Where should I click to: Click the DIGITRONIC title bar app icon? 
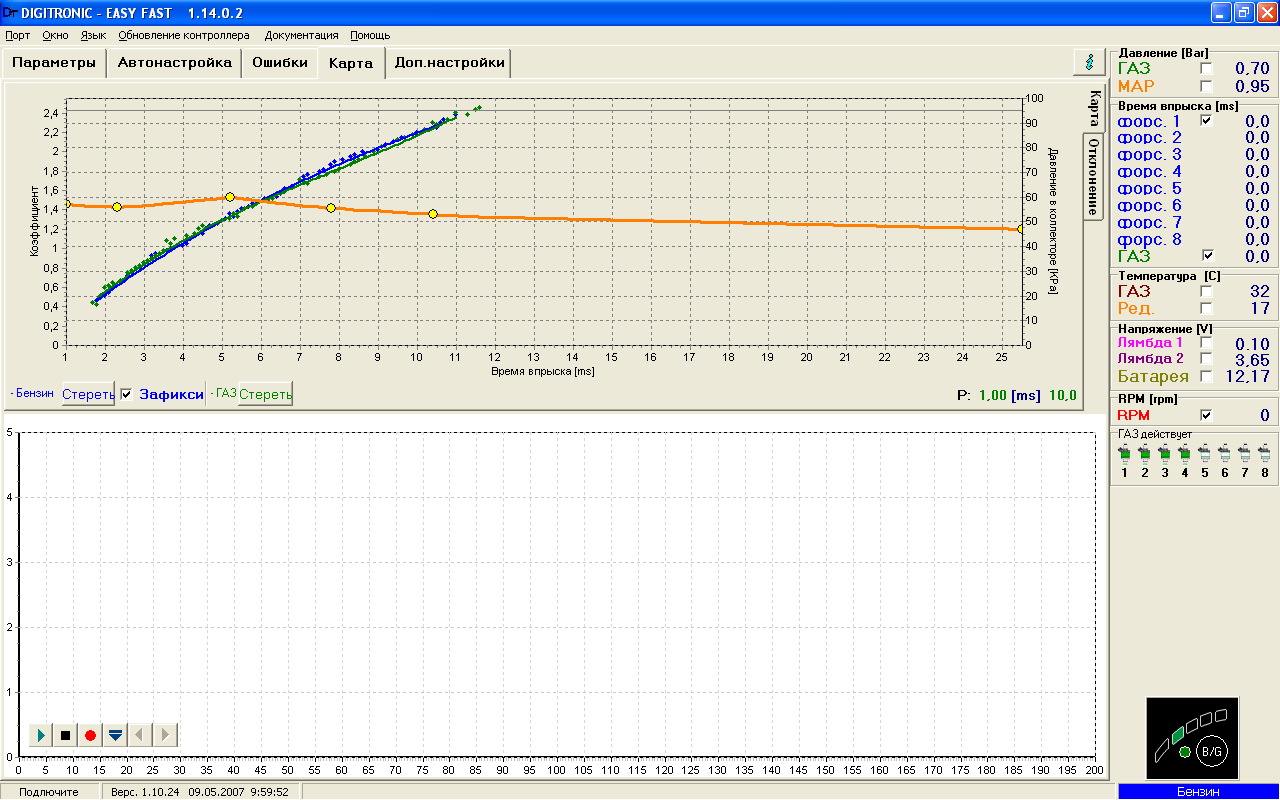coord(9,12)
